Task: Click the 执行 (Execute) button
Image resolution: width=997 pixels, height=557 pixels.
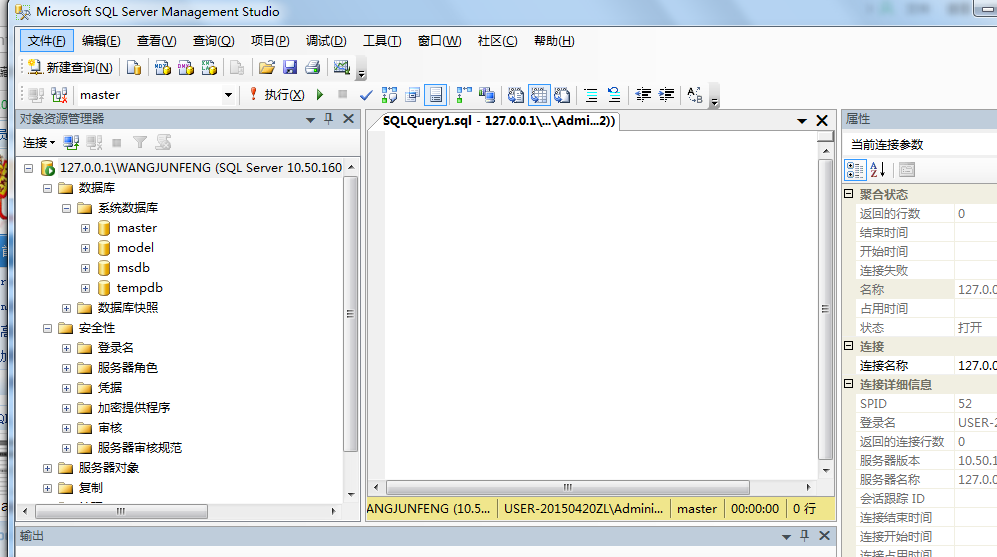Action: click(x=277, y=95)
